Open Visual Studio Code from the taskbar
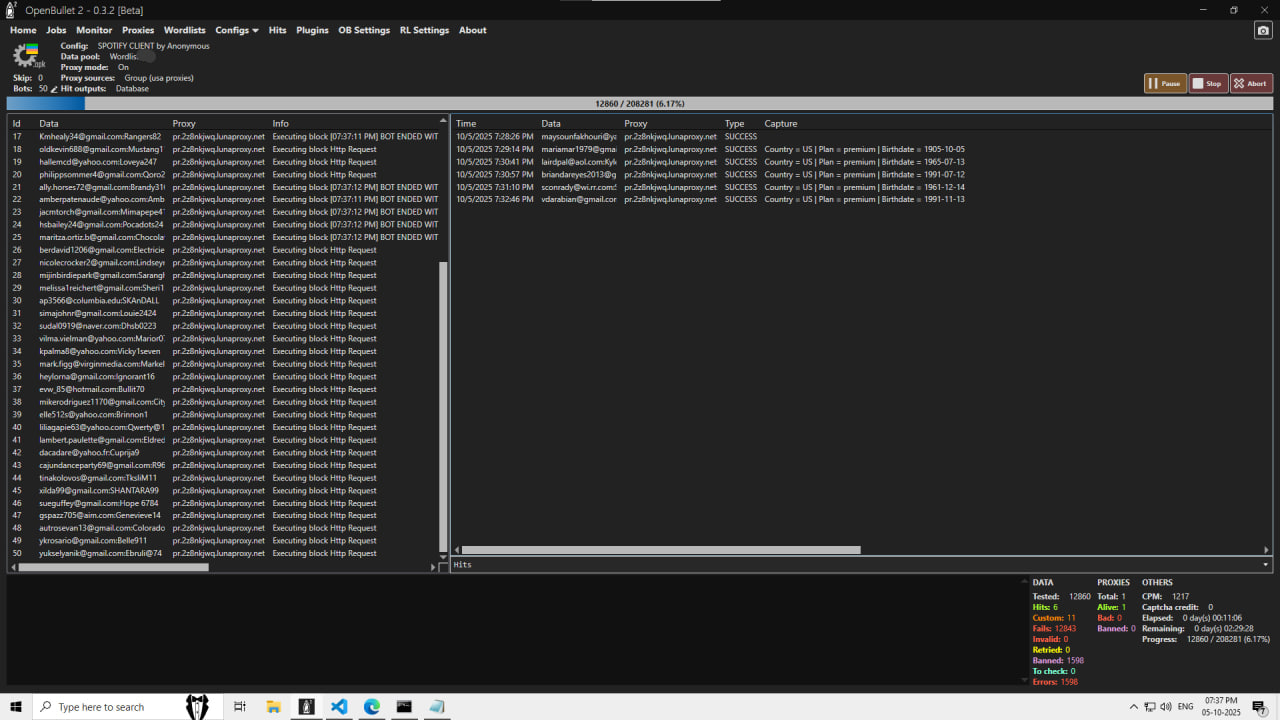 pos(339,707)
